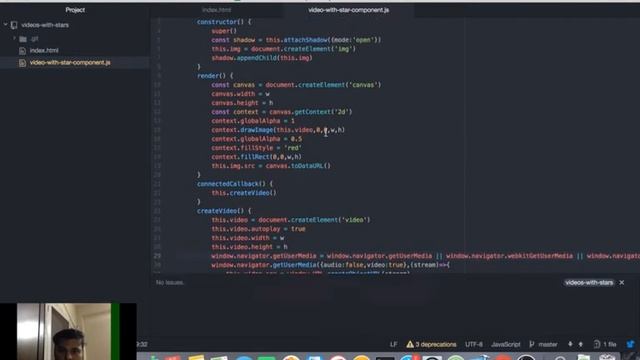
Task: Click the this.video.height = h line
Action: pyautogui.click(x=249, y=247)
